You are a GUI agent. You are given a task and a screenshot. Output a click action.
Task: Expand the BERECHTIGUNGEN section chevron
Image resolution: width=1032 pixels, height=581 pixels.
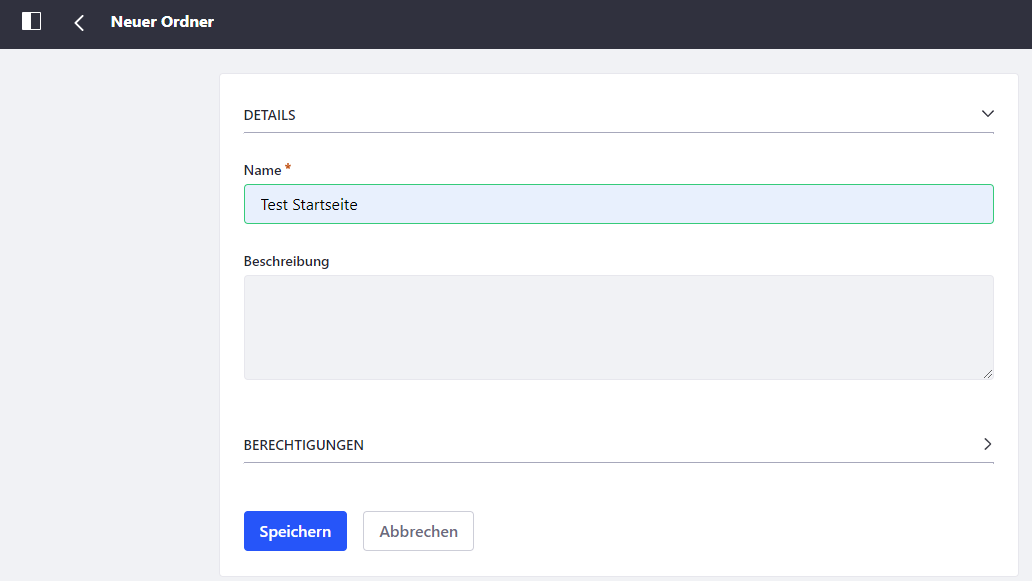[x=987, y=444]
